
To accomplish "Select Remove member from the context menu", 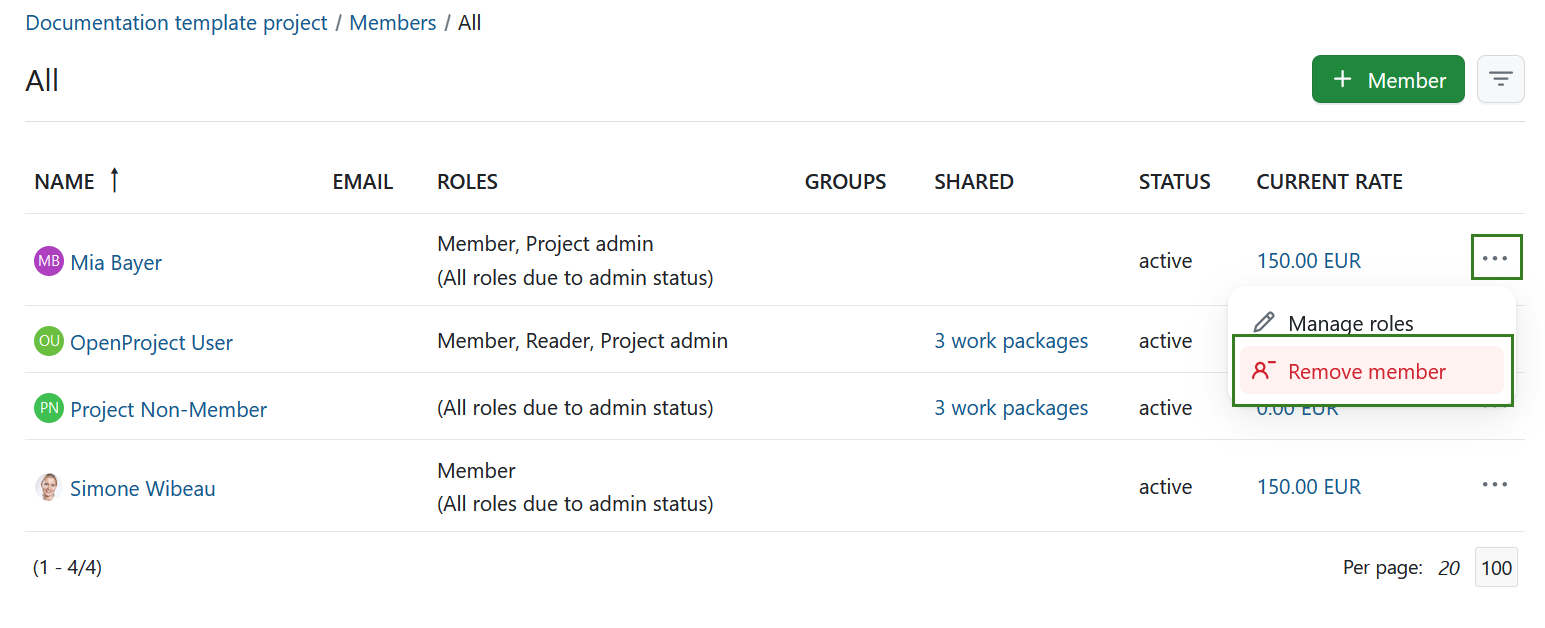I will pos(1367,370).
